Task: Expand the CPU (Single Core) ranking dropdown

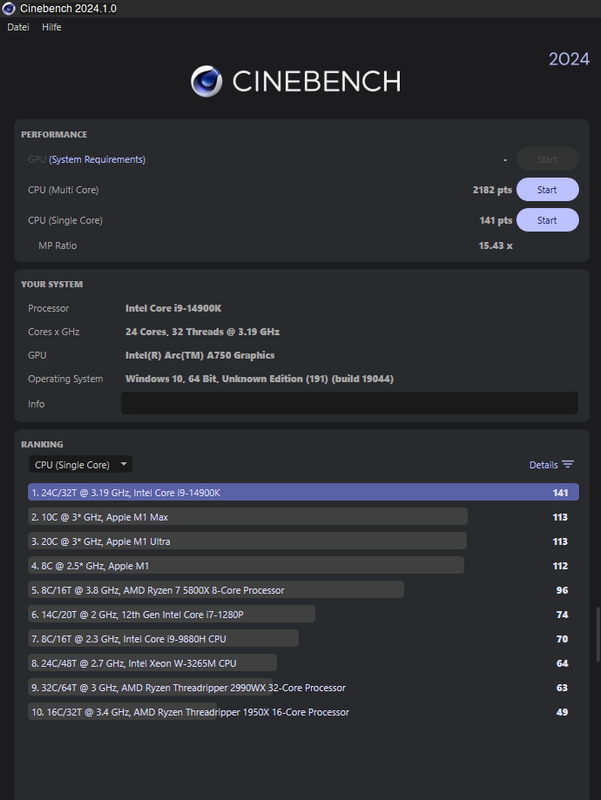Action: [81, 464]
